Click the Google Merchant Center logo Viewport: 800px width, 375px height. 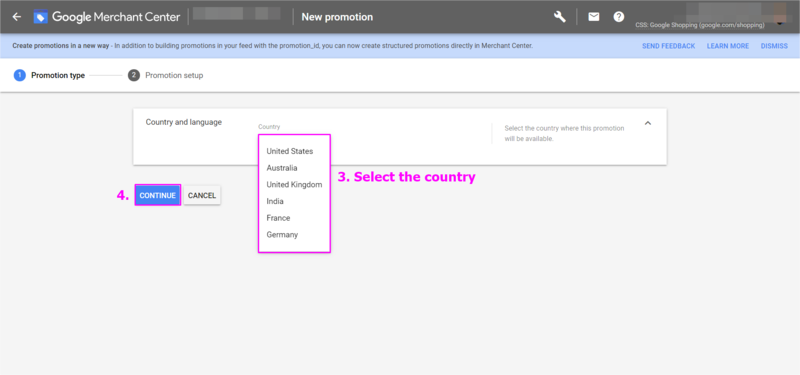click(107, 17)
